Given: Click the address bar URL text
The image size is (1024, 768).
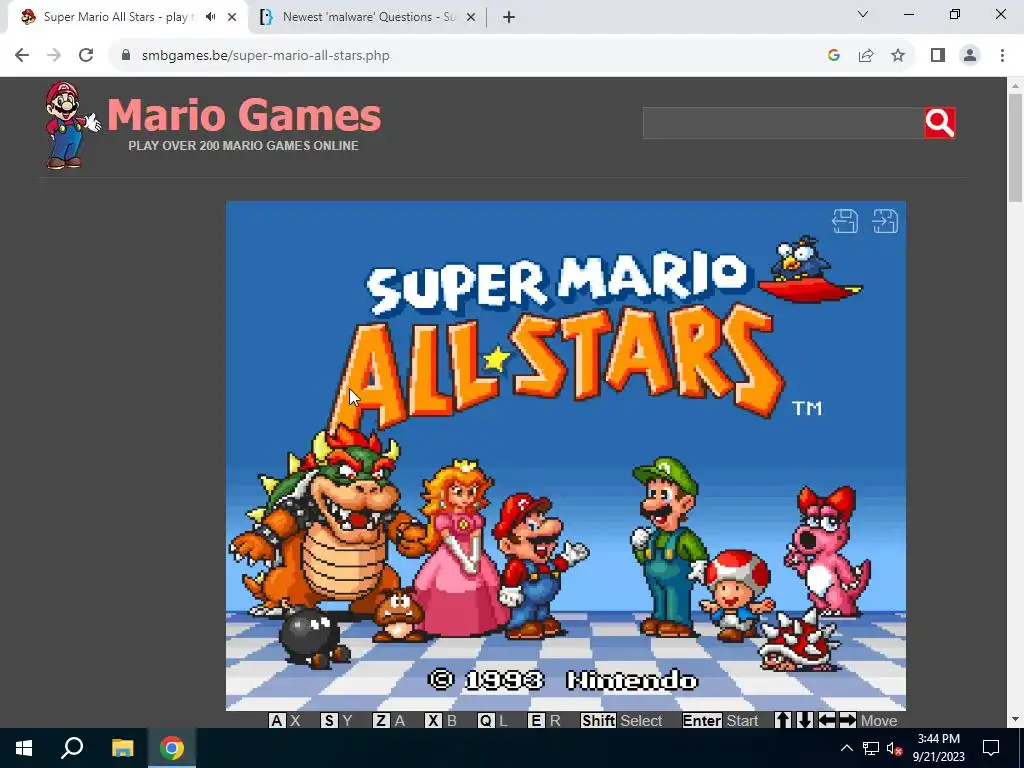Looking at the screenshot, I should coord(265,56).
